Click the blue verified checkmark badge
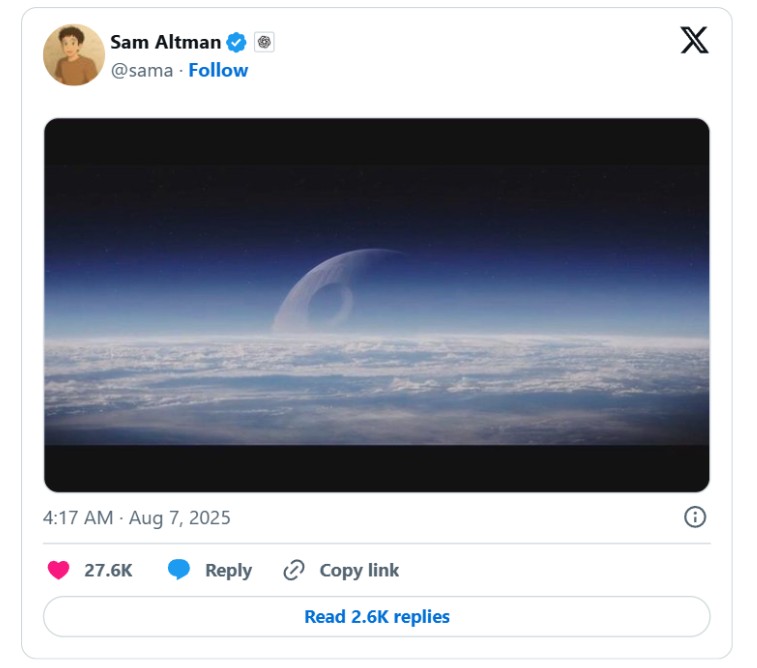 coord(237,42)
